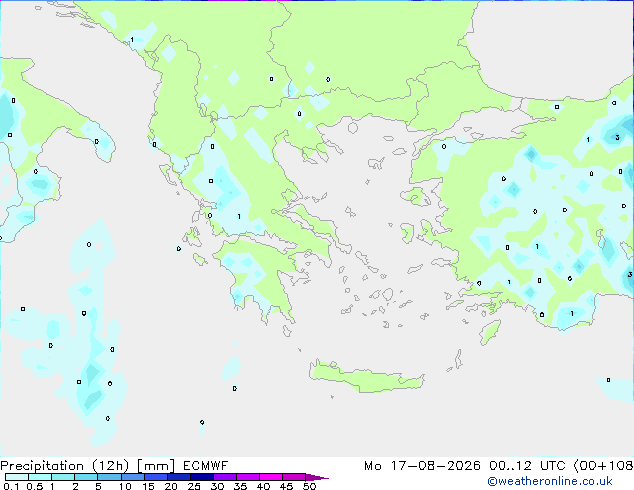Click the 1 to 2 mm legend swatch

click(63, 477)
